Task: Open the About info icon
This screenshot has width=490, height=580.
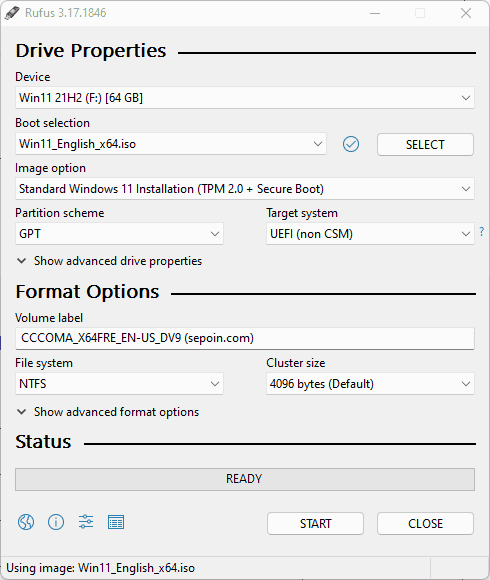Action: (x=56, y=522)
